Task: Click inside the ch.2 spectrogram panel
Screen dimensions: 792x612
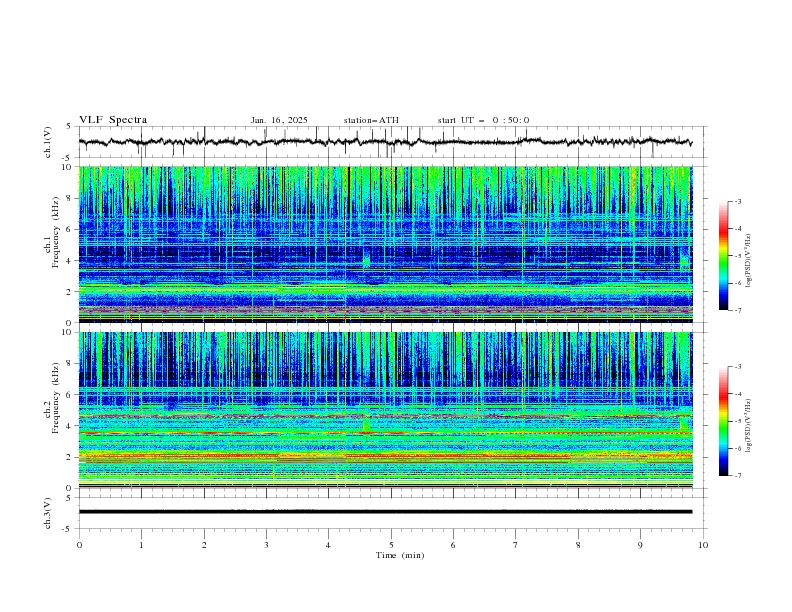Action: (x=385, y=410)
